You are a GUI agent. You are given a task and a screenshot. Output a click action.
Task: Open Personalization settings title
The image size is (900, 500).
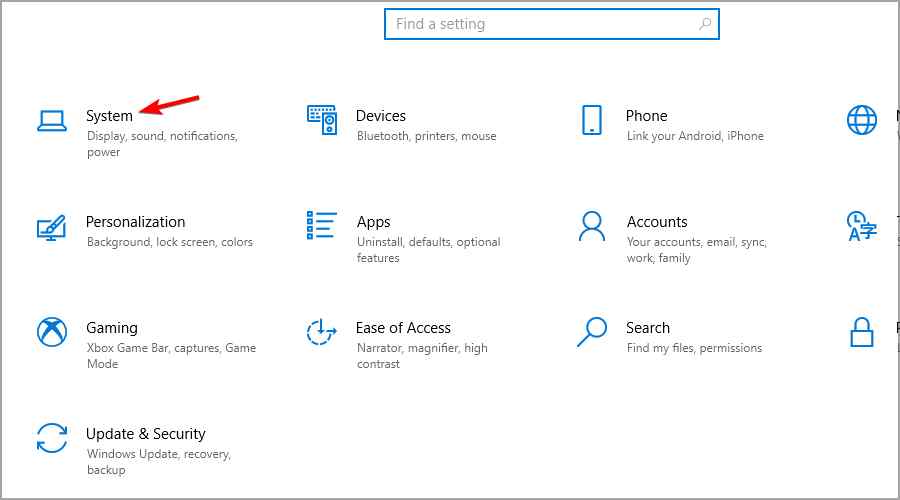(135, 222)
